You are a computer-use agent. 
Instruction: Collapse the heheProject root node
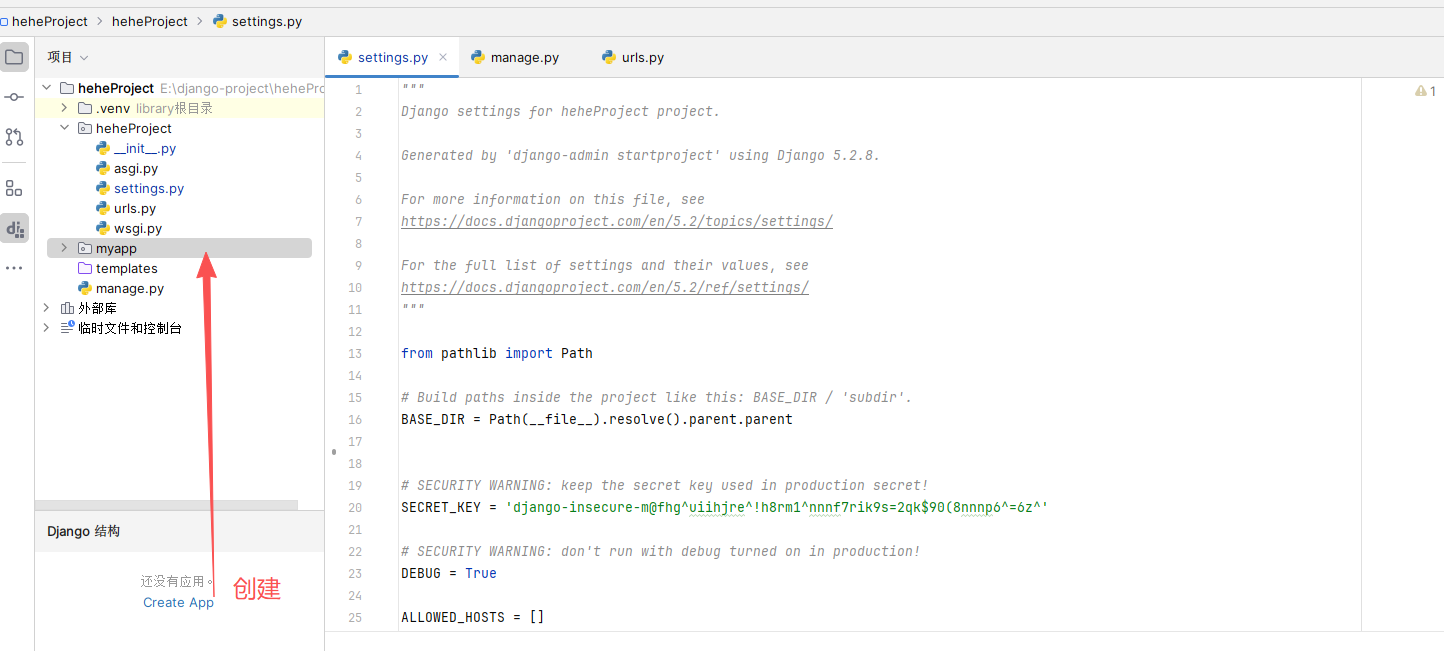click(x=46, y=88)
